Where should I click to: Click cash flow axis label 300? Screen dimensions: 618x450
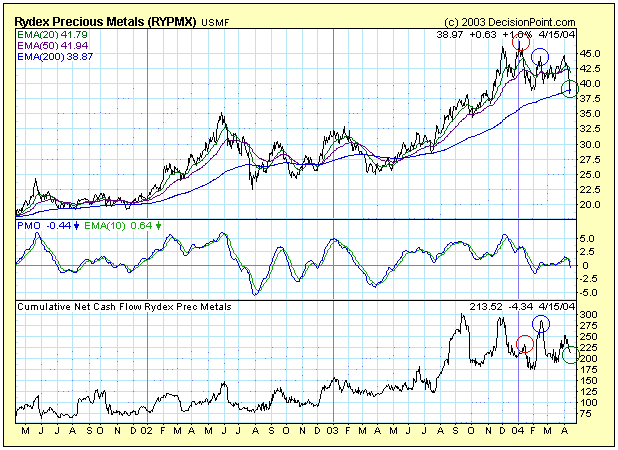[x=588, y=314]
